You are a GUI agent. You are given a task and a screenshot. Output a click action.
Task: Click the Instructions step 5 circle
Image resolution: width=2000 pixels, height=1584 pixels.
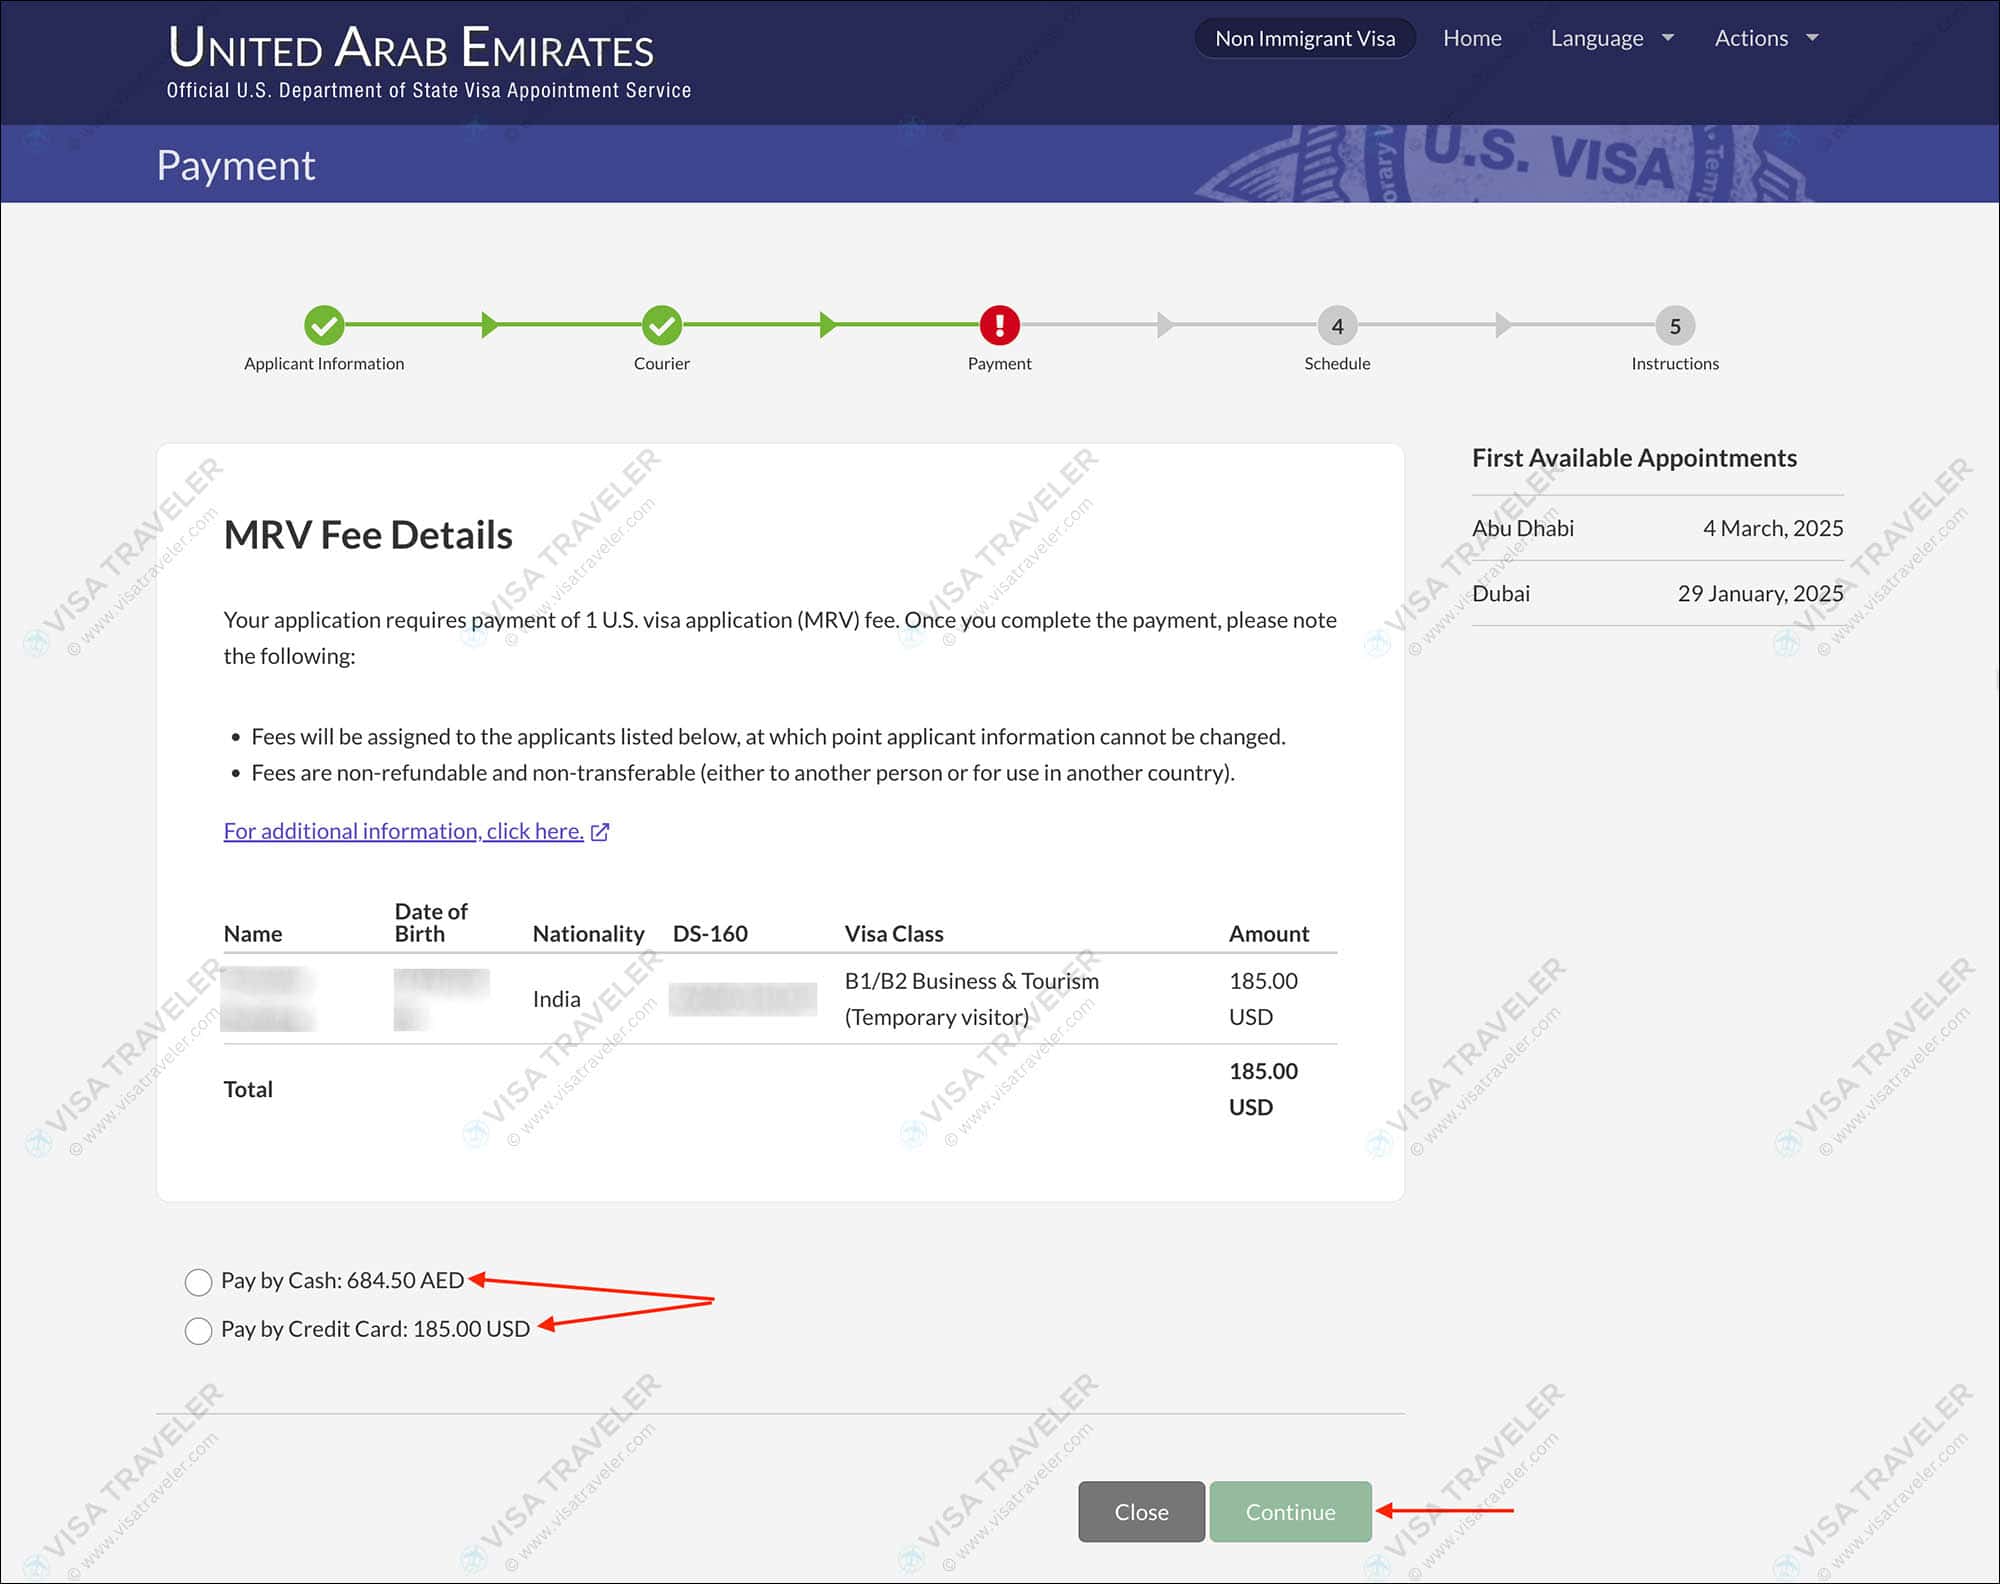pos(1673,325)
